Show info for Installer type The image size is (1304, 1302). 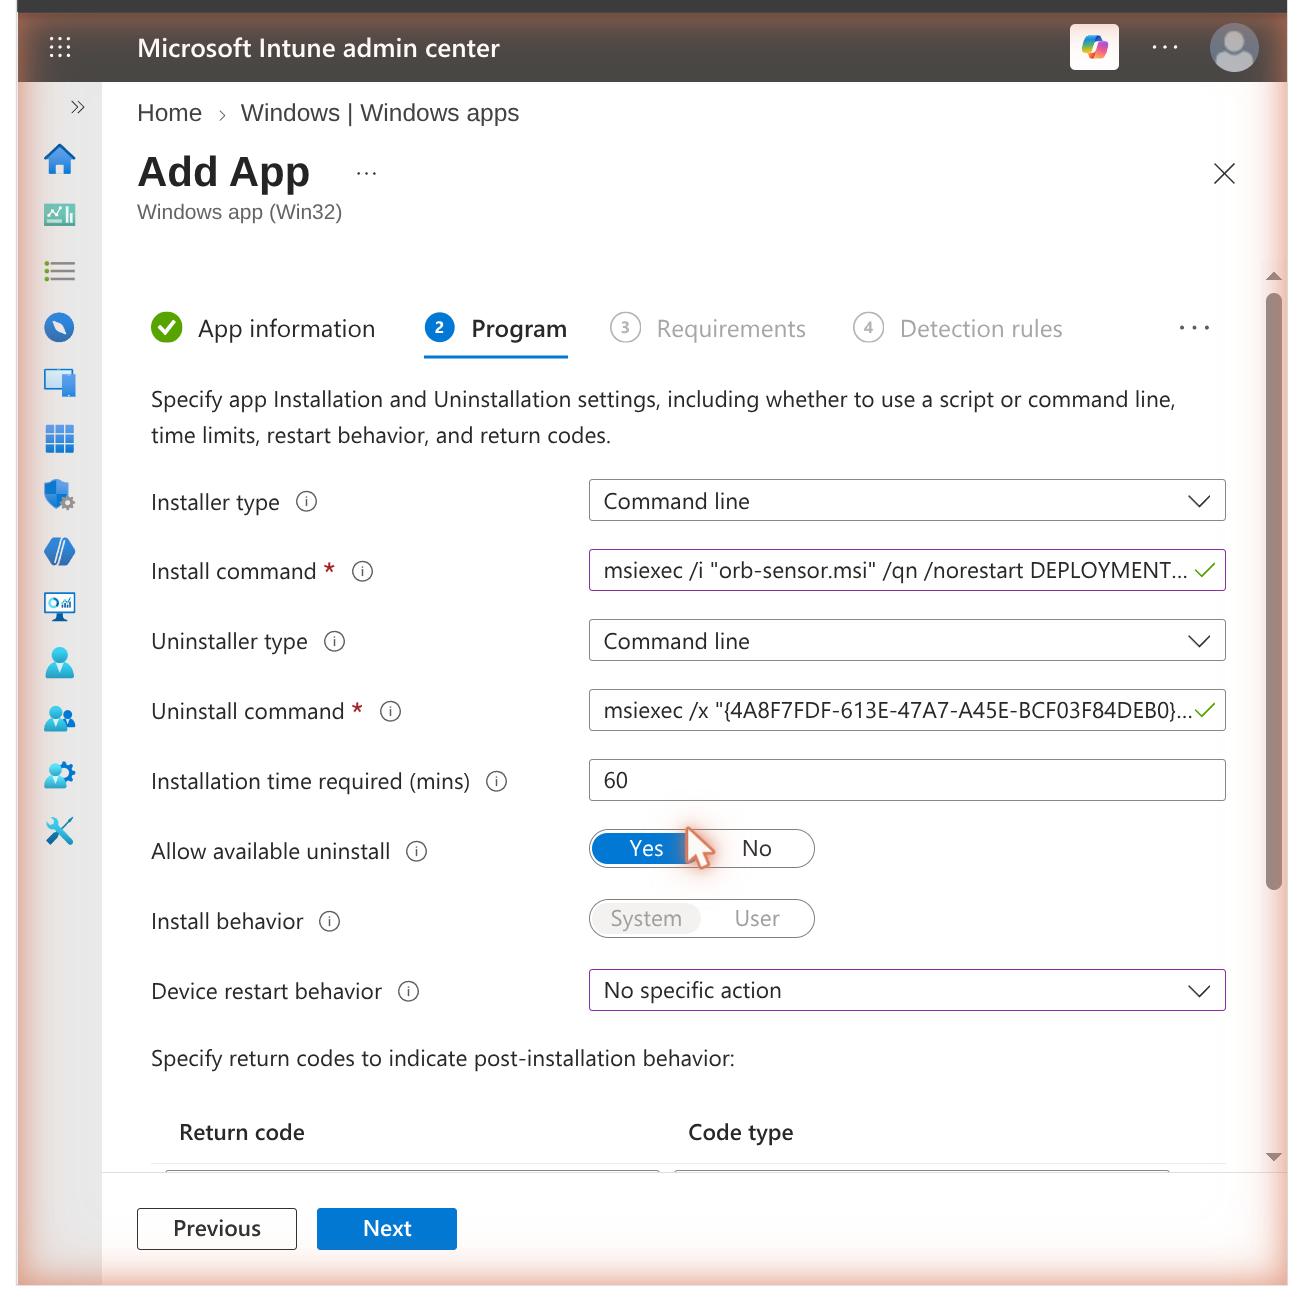307,501
